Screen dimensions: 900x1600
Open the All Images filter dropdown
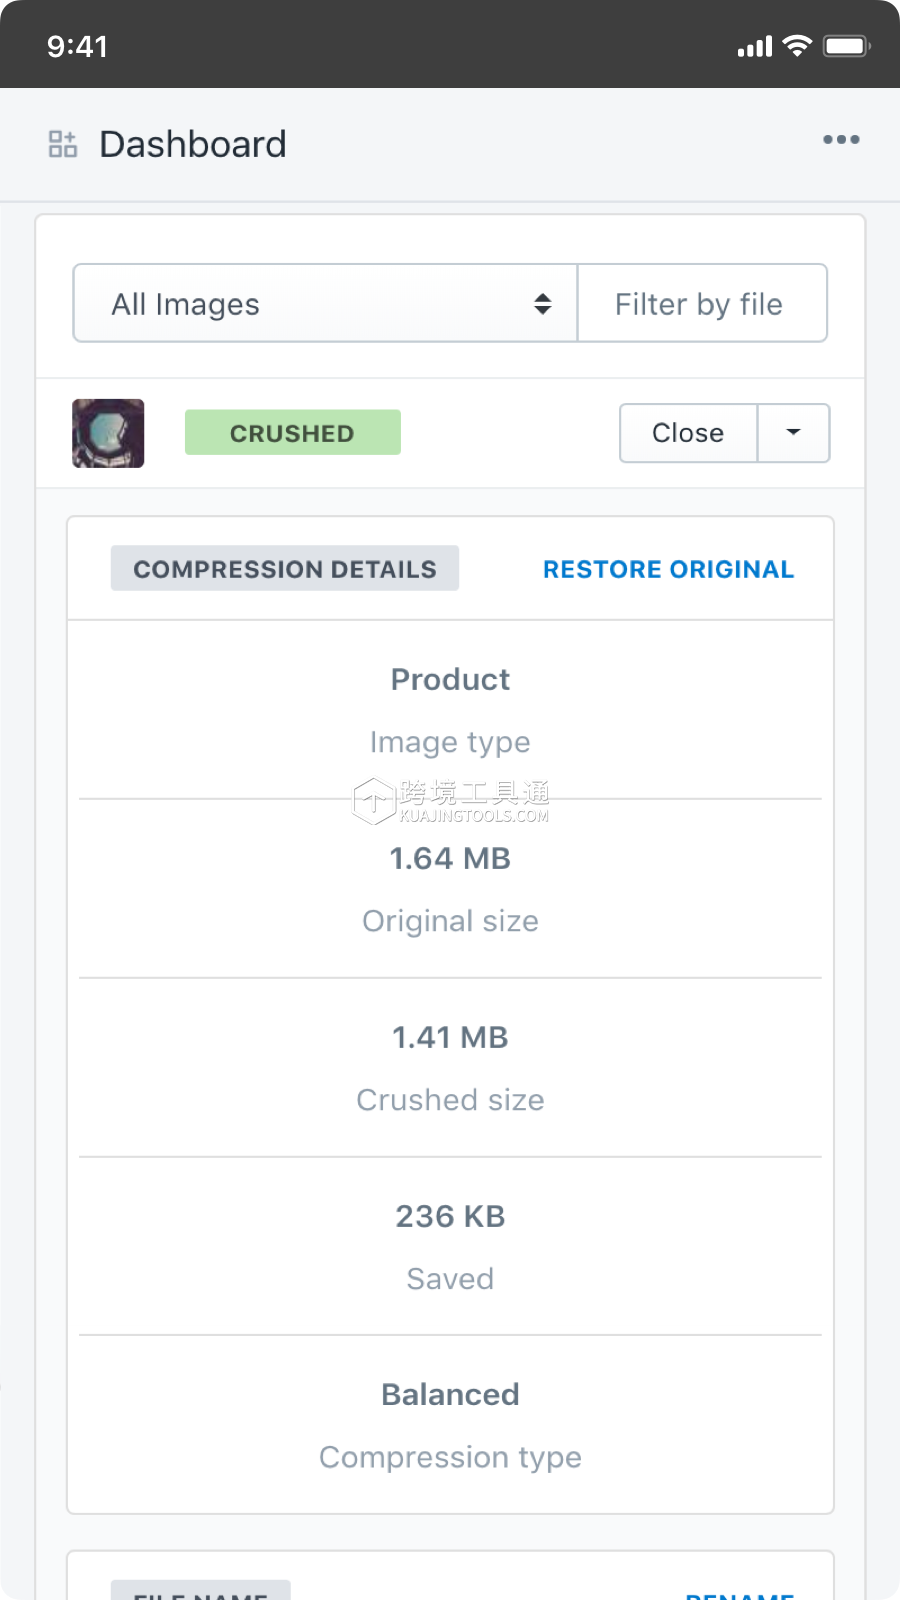tap(325, 304)
